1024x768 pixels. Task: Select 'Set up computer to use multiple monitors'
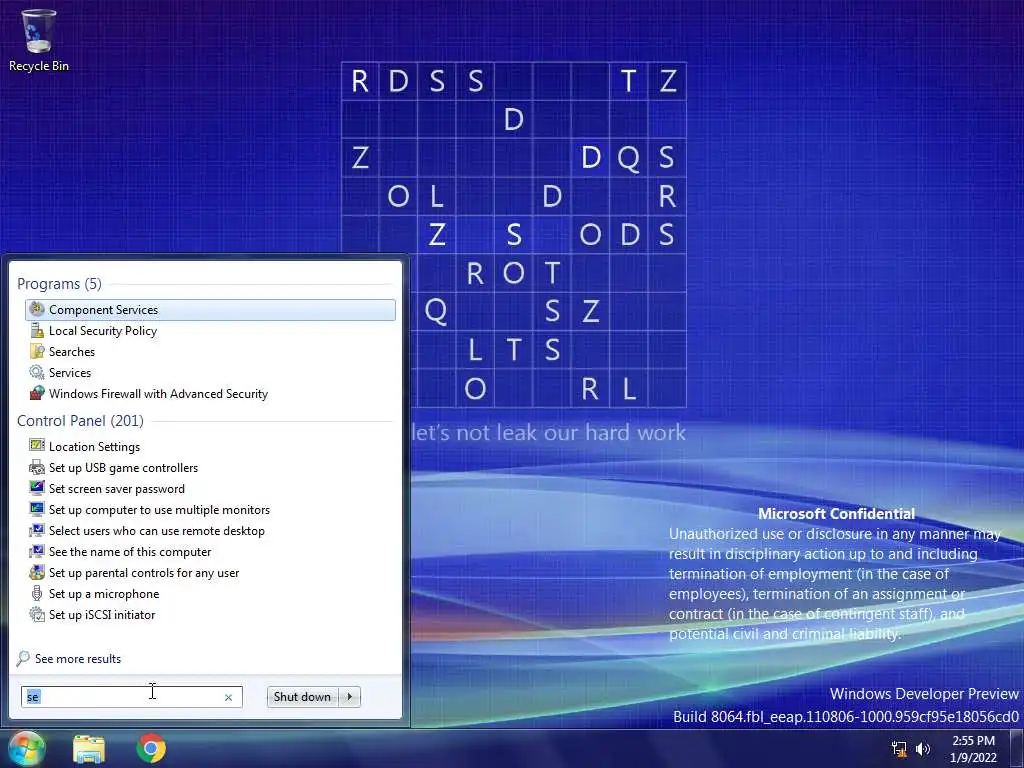(x=210, y=509)
